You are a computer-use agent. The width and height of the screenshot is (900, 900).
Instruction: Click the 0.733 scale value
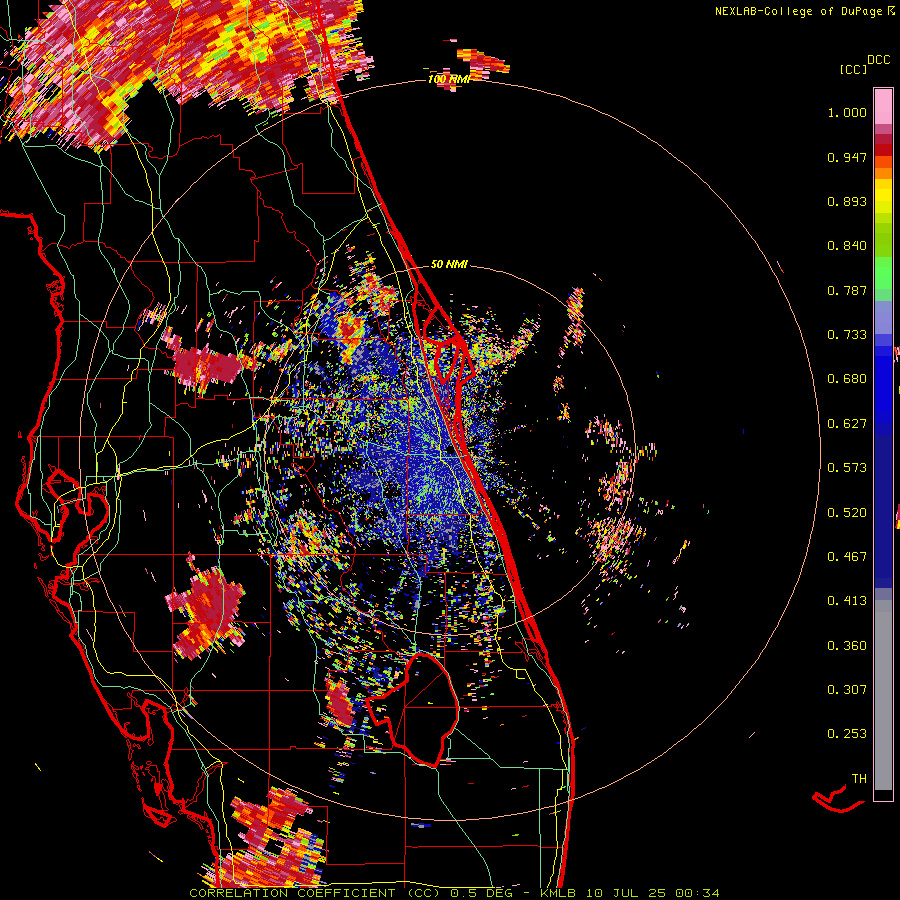pos(847,335)
